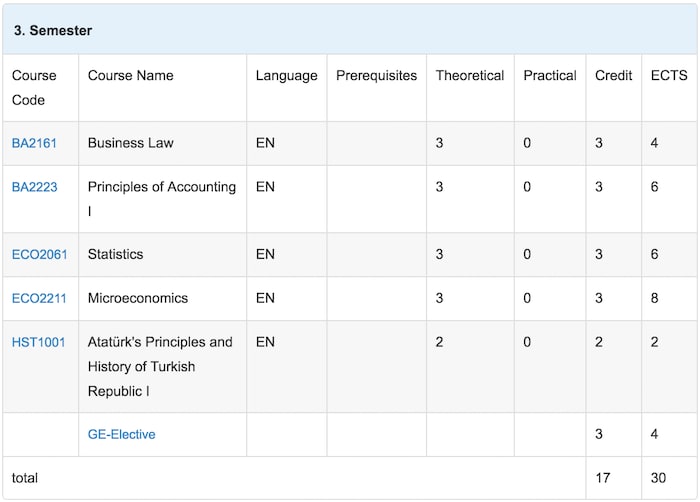
Task: Click the 3. Semester header bar
Action: pyautogui.click(x=350, y=30)
